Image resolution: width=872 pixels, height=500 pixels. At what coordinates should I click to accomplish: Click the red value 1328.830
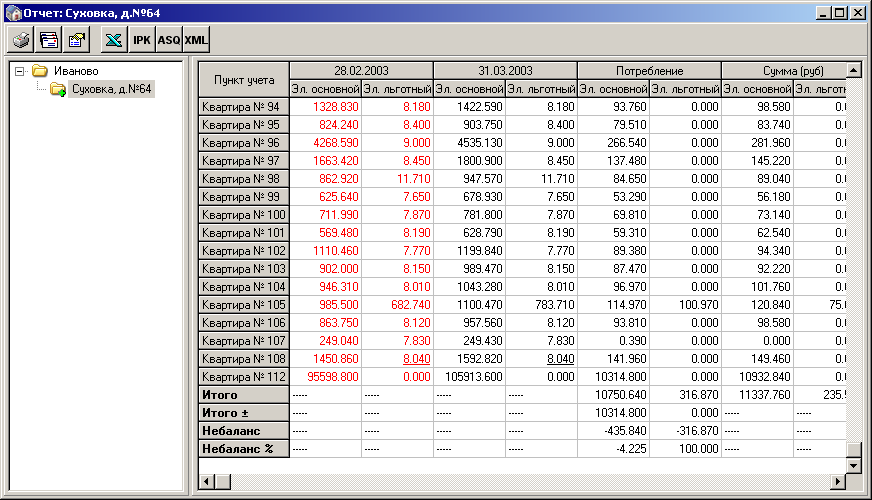tap(335, 107)
